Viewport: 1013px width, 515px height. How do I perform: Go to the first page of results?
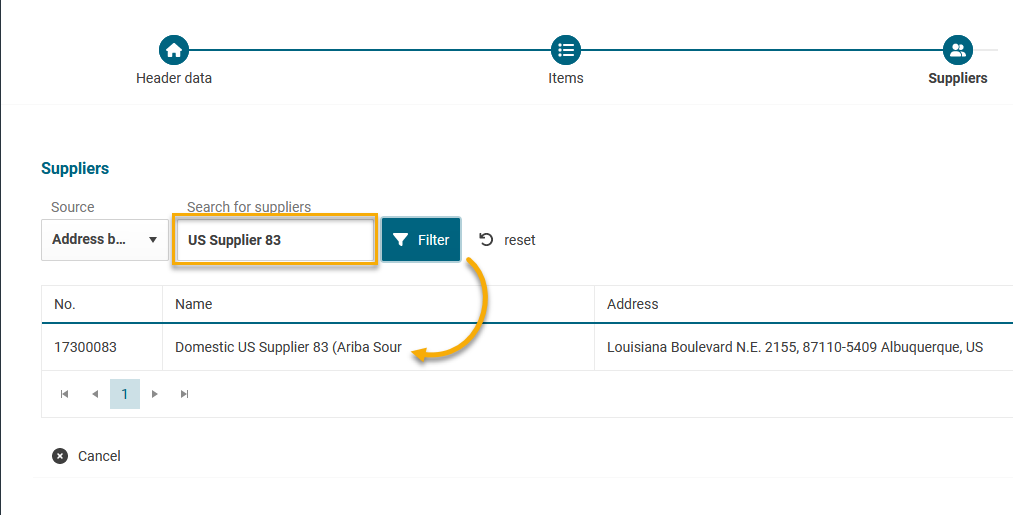point(64,394)
